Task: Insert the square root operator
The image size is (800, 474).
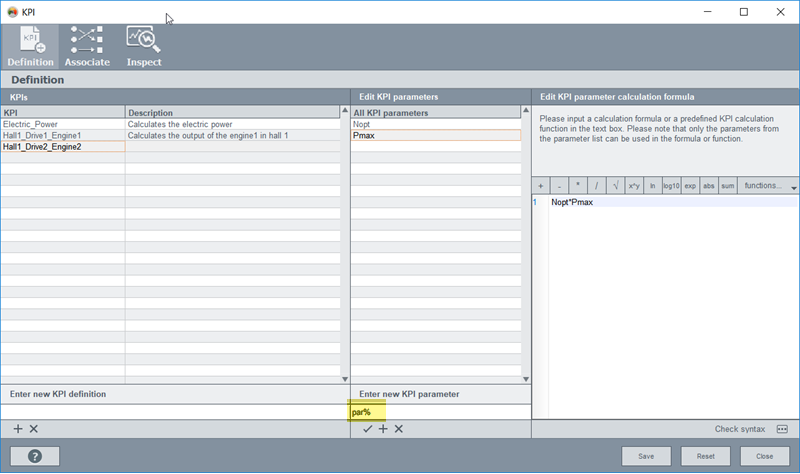Action: point(615,186)
